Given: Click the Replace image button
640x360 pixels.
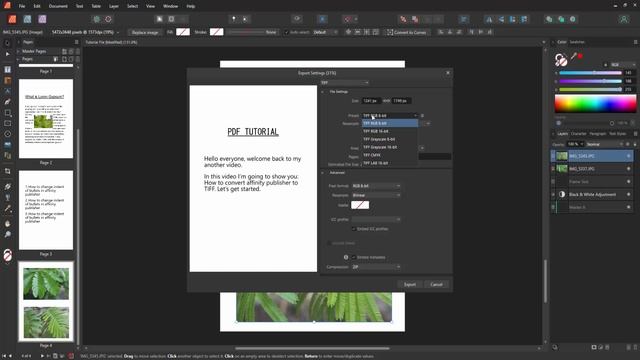Looking at the screenshot, I should (145, 32).
